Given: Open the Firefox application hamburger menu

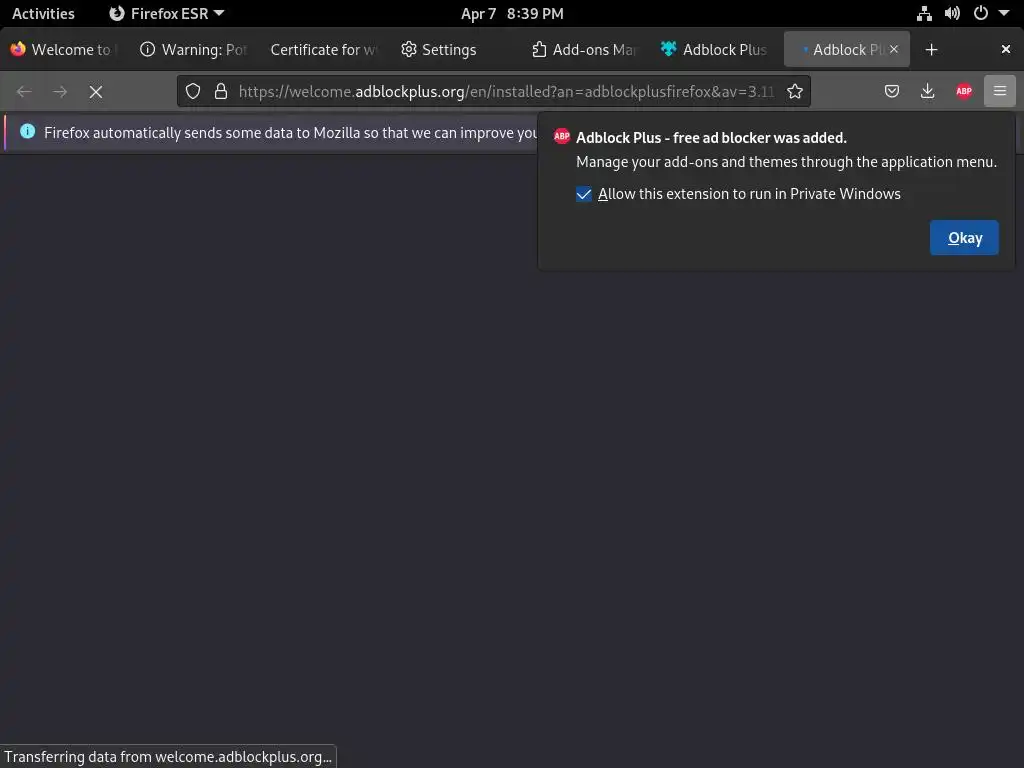Looking at the screenshot, I should tap(999, 91).
